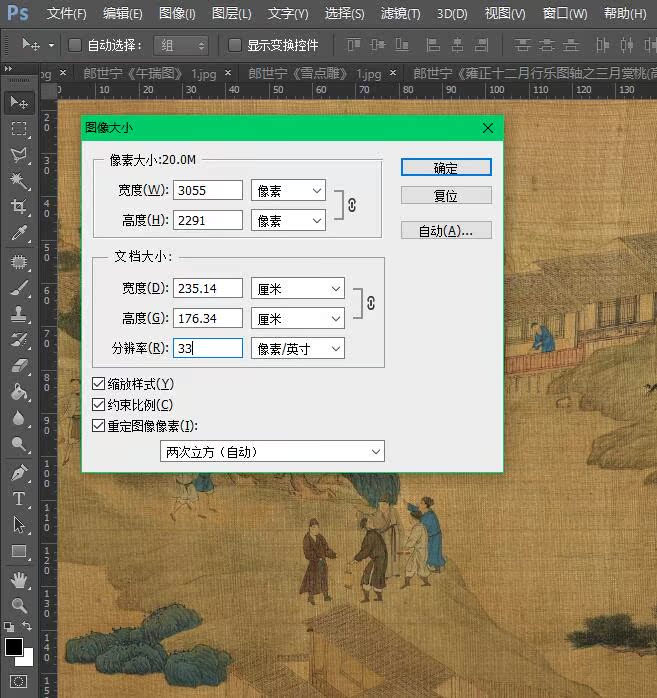This screenshot has width=657, height=698.
Task: Swap foreground and background colors
Action: (27, 626)
